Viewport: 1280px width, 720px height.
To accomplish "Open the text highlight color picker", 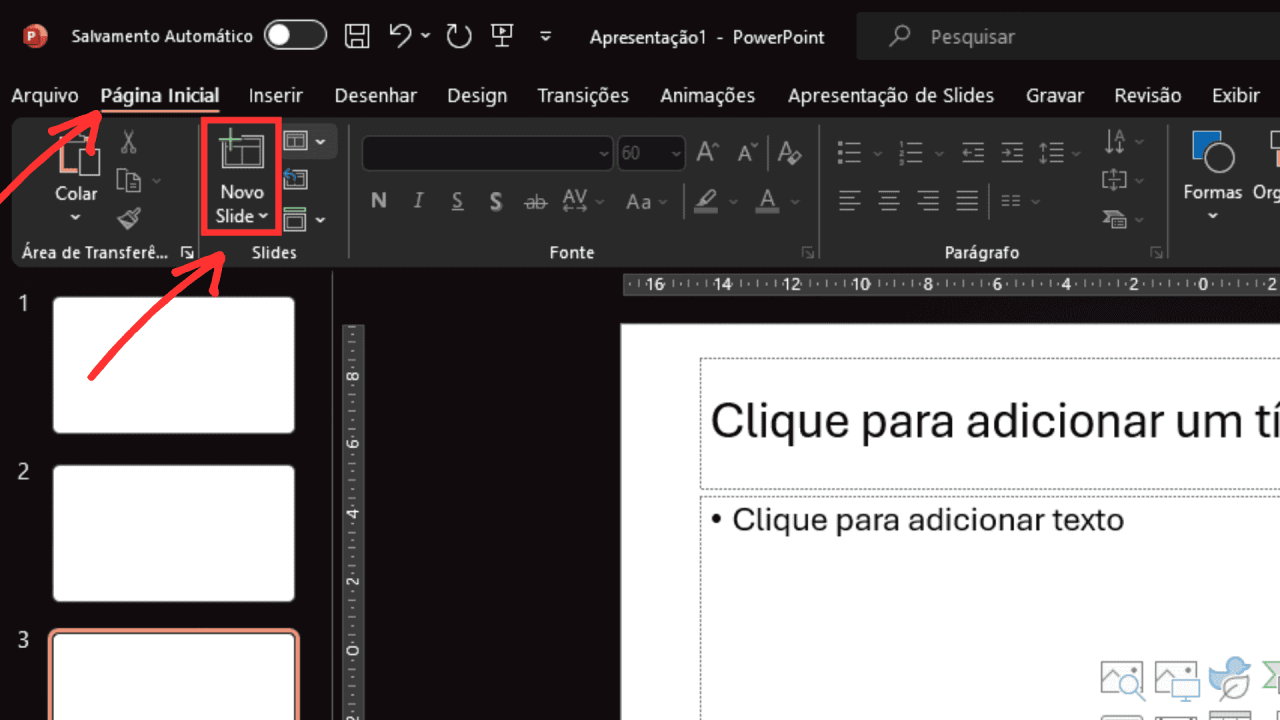I will click(x=733, y=202).
